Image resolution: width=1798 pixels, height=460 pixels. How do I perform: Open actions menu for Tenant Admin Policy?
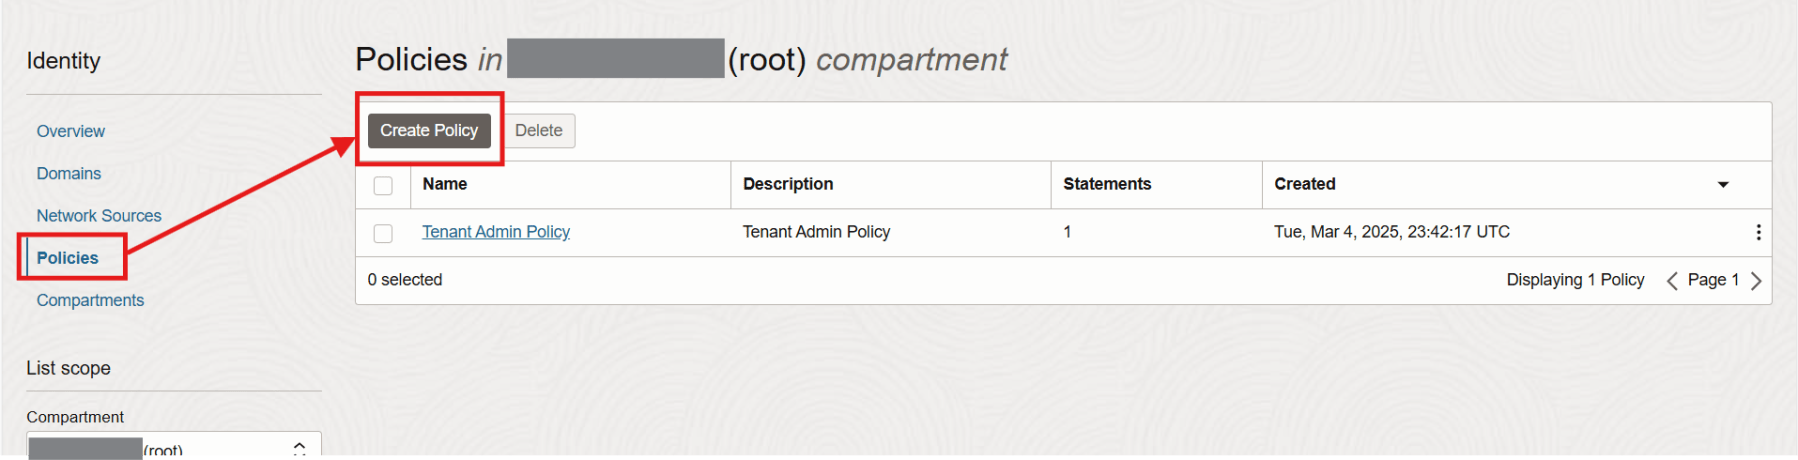[x=1758, y=232]
